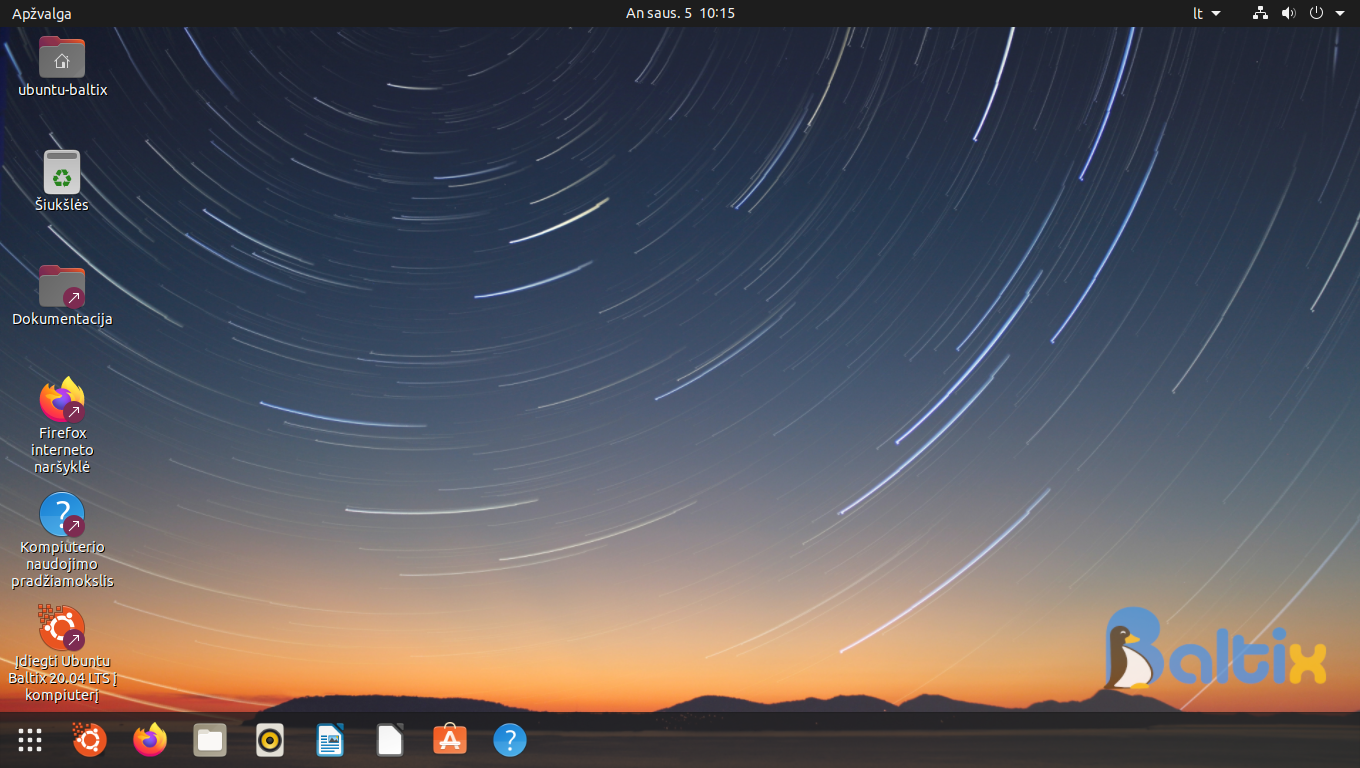Click the volume speaker icon in top bar
This screenshot has width=1360, height=768.
click(x=1288, y=14)
